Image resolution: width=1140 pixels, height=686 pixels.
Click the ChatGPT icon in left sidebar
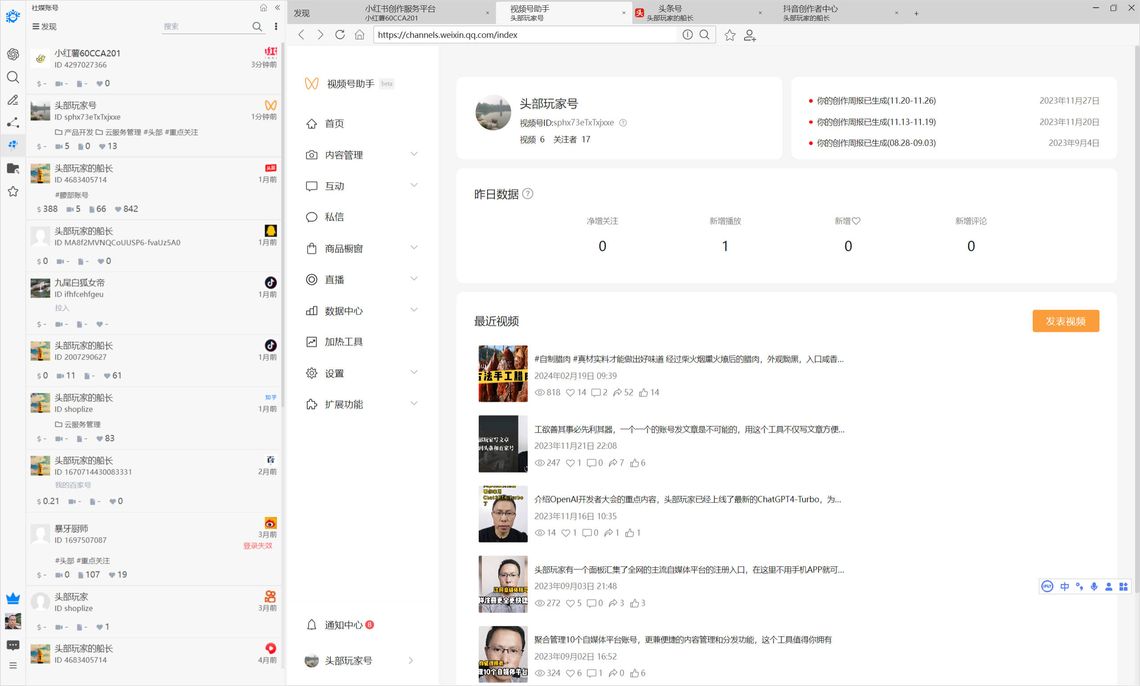pos(13,54)
